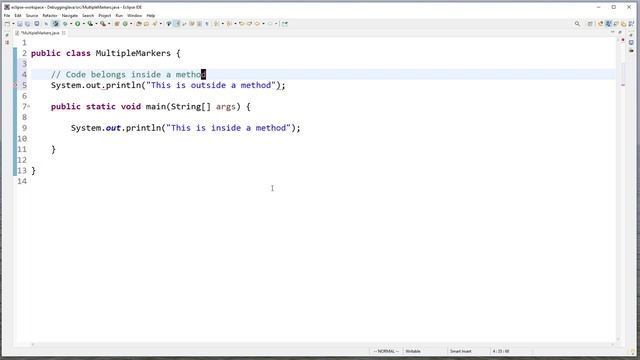Click the Save All toolbar icon

(x=27, y=24)
